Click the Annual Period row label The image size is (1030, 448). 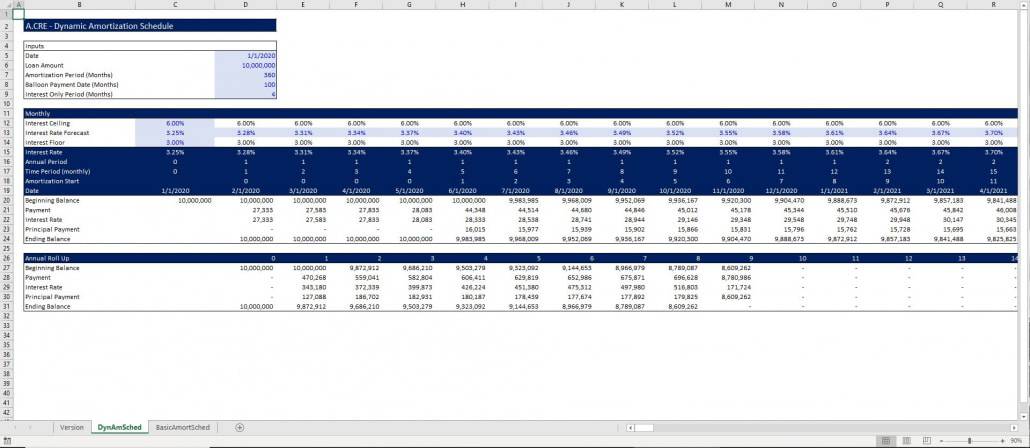coord(47,162)
